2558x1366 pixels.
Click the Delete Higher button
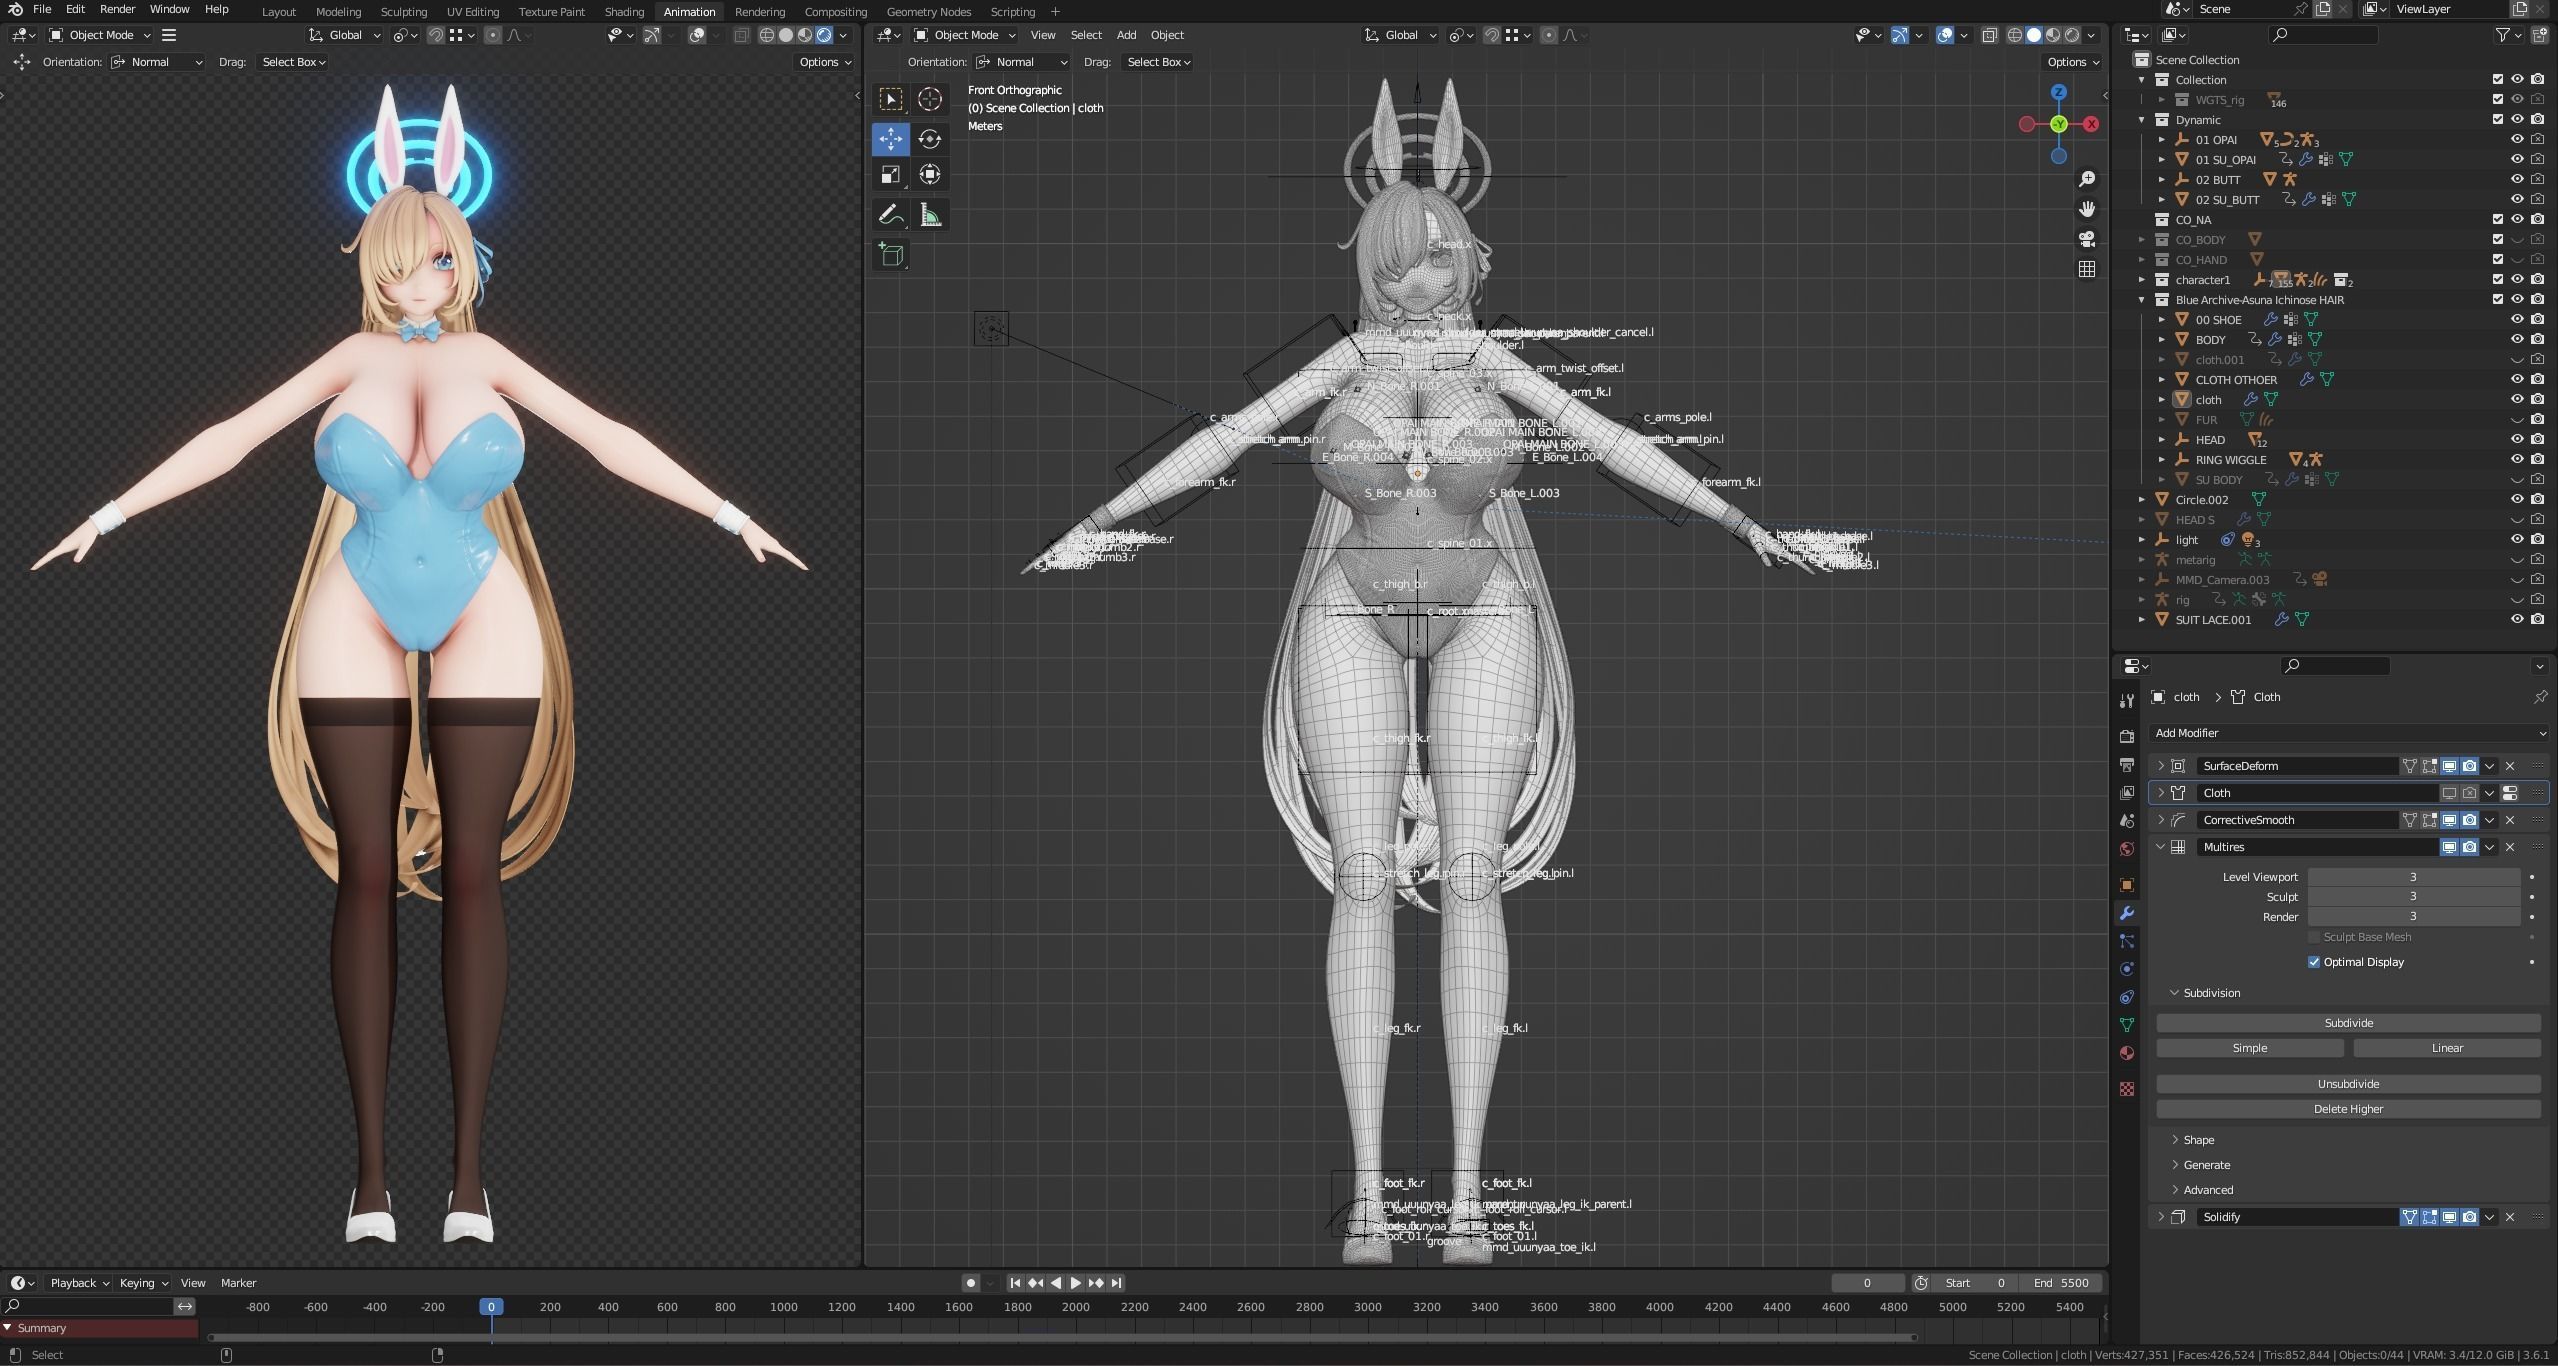2348,1109
